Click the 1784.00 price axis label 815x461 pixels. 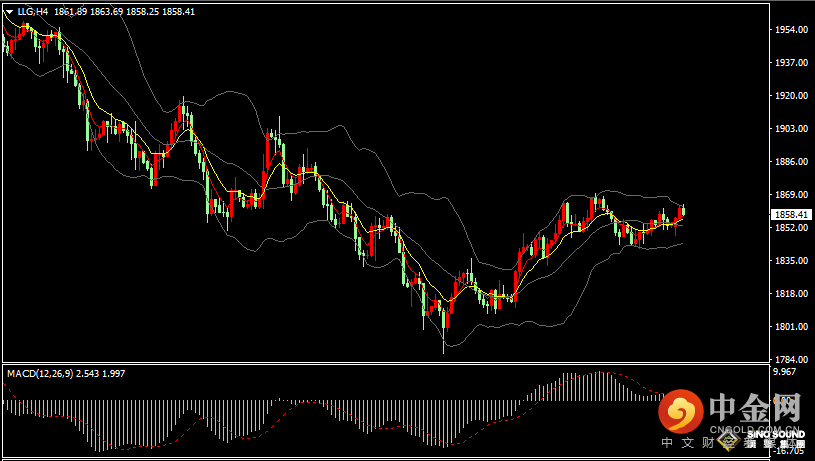[x=792, y=360]
